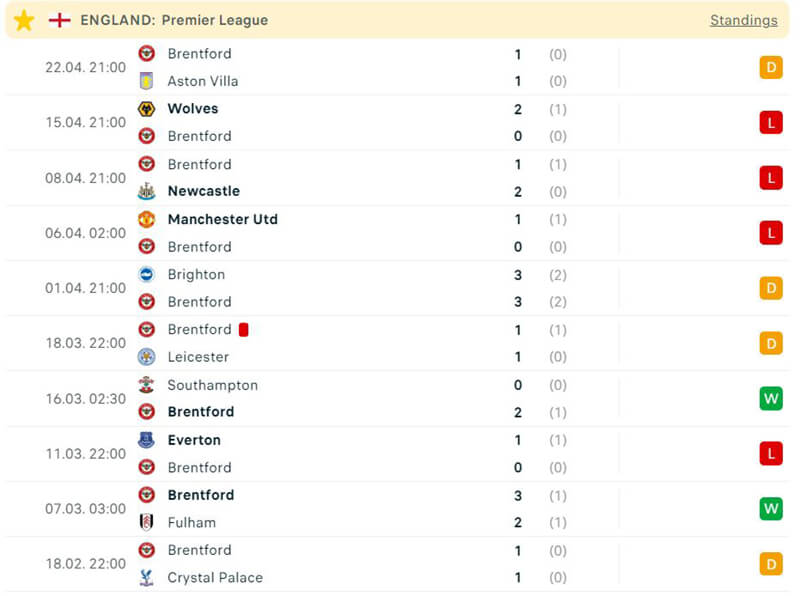Click the Brighton club crest
The width and height of the screenshot is (800, 596).
coord(147,274)
